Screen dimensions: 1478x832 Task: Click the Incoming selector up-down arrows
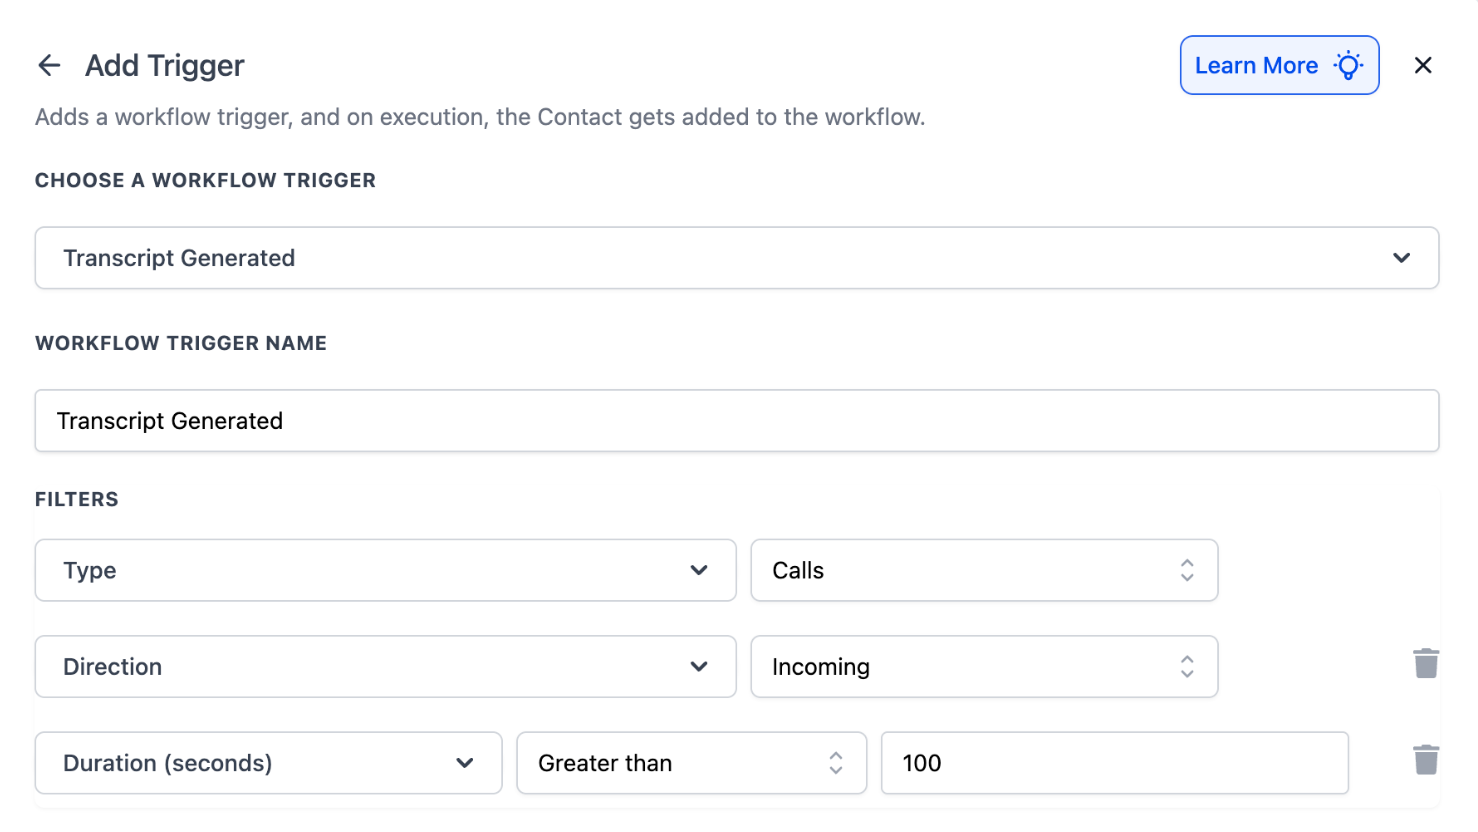(x=1187, y=667)
